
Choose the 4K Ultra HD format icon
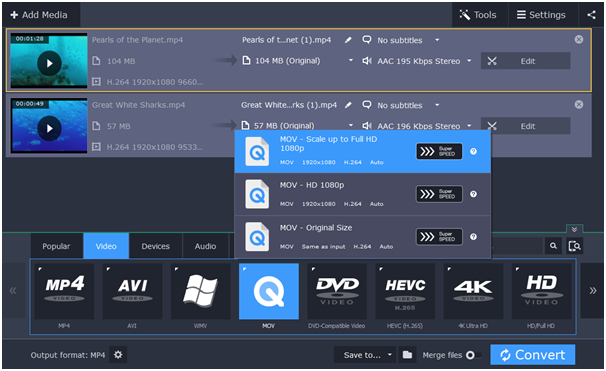click(x=473, y=291)
